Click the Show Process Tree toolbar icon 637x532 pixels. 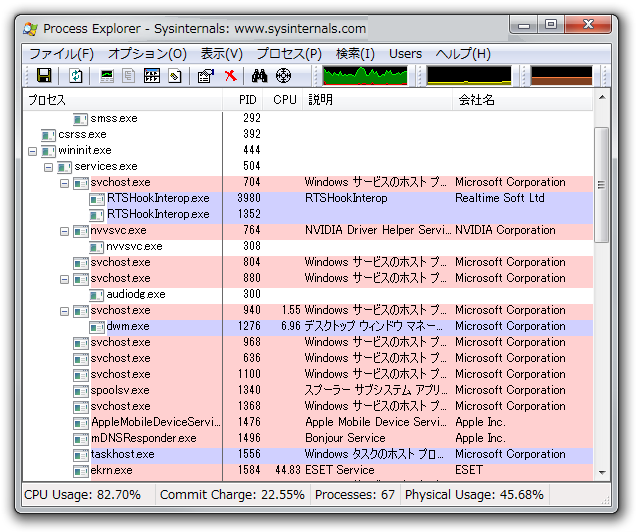pyautogui.click(x=129, y=76)
